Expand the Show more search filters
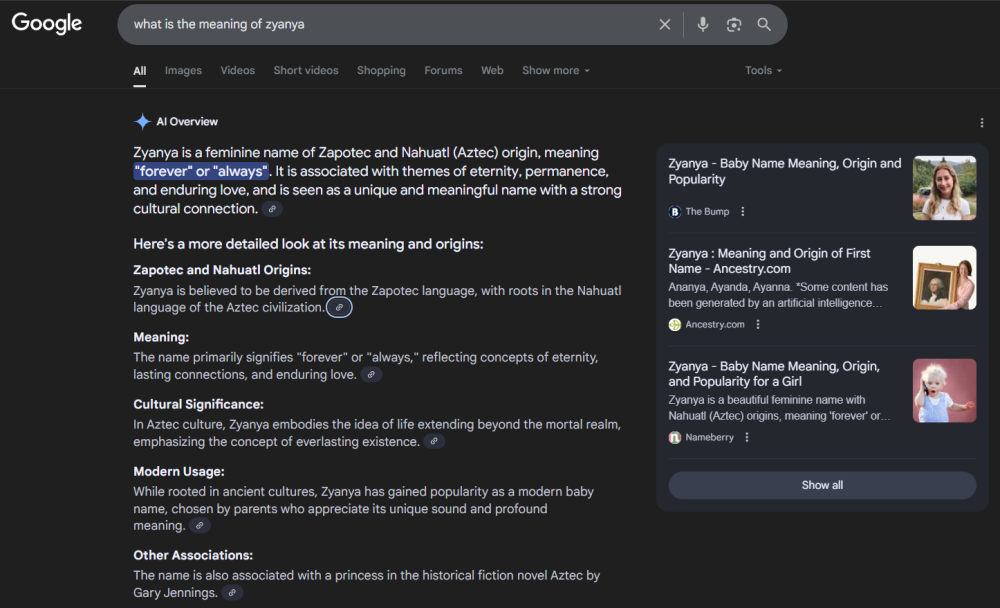The height and width of the screenshot is (608, 1000). pos(555,70)
